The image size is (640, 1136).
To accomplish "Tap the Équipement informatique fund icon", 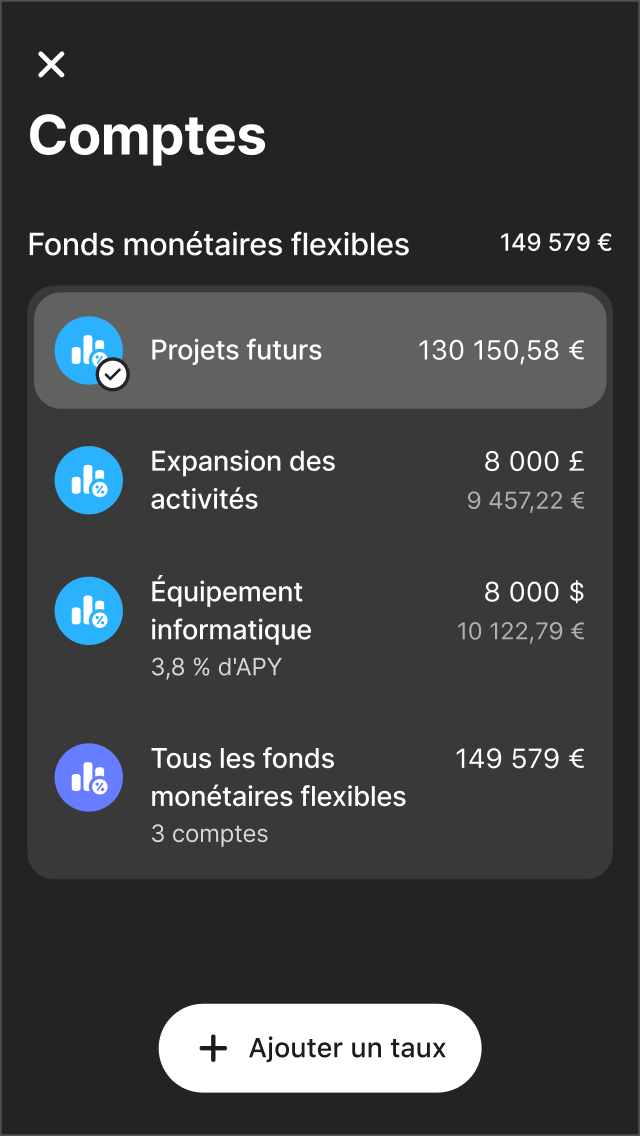I will pos(88,610).
